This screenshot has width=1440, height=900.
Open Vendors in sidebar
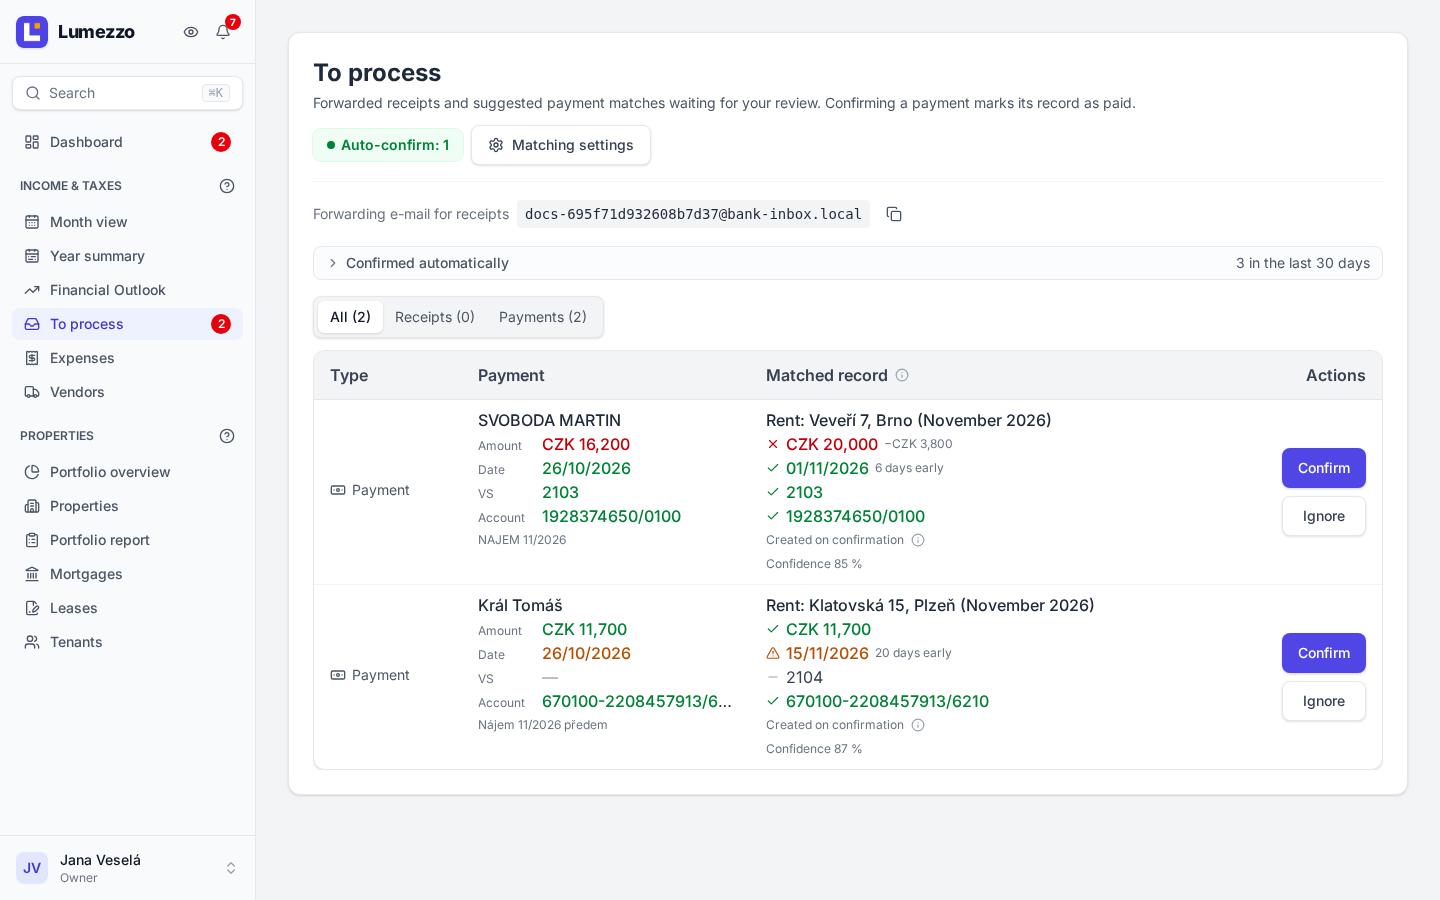pyautogui.click(x=127, y=392)
